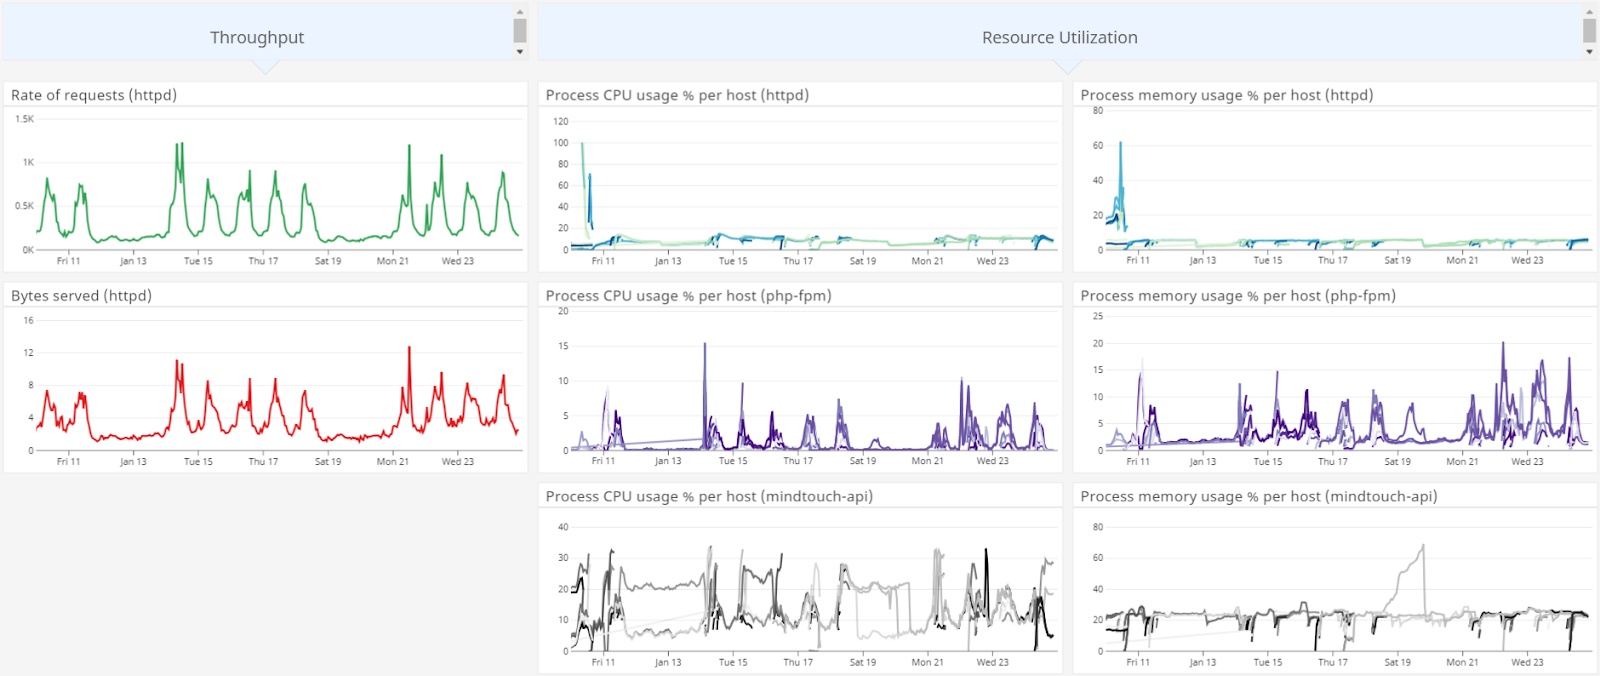The width and height of the screenshot is (1600, 676).
Task: Open 'Process CPU usage % per host (httpd)' title
Action: click(x=677, y=95)
